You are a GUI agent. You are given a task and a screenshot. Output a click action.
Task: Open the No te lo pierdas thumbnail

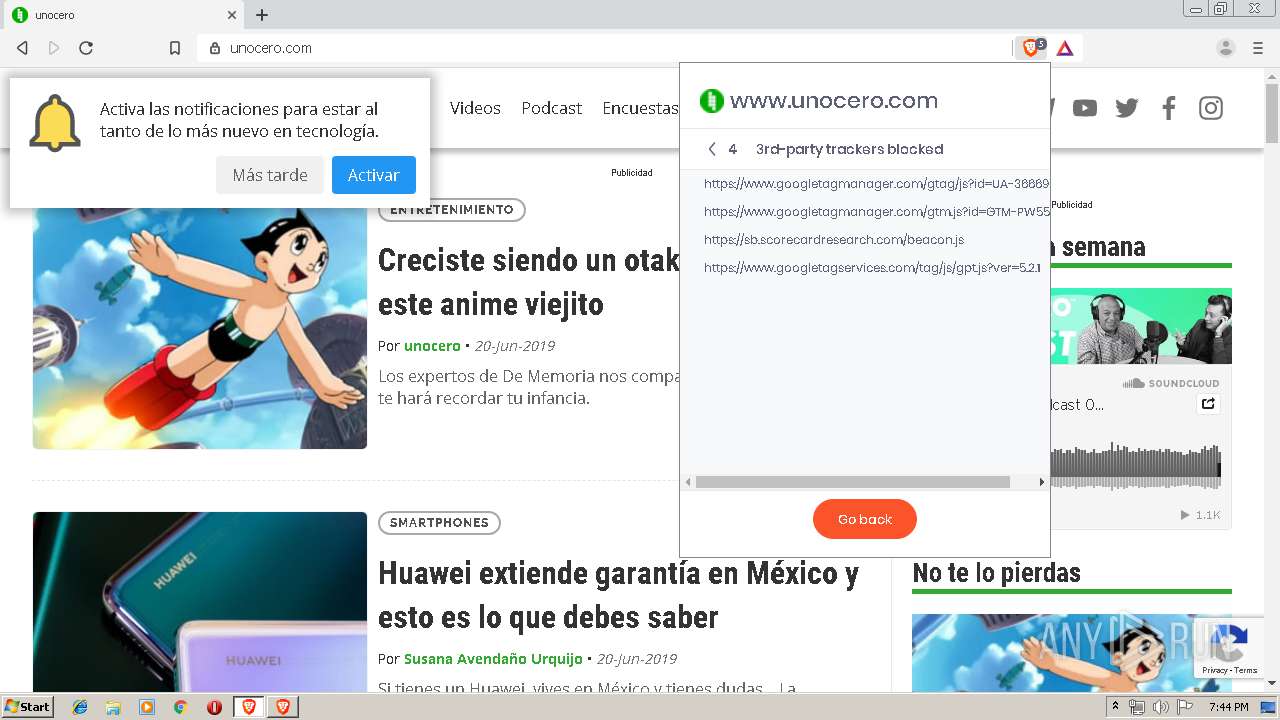(1072, 654)
